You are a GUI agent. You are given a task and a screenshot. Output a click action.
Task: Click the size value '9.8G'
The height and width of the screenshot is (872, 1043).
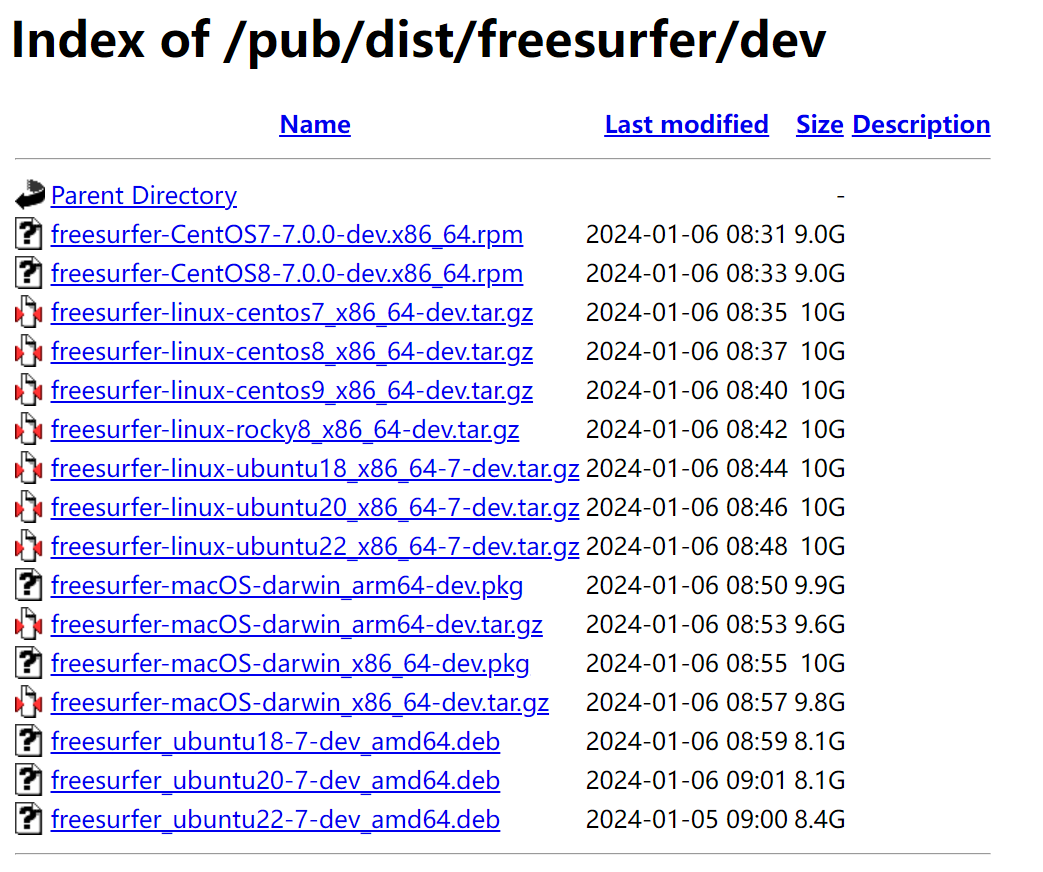pyautogui.click(x=820, y=702)
